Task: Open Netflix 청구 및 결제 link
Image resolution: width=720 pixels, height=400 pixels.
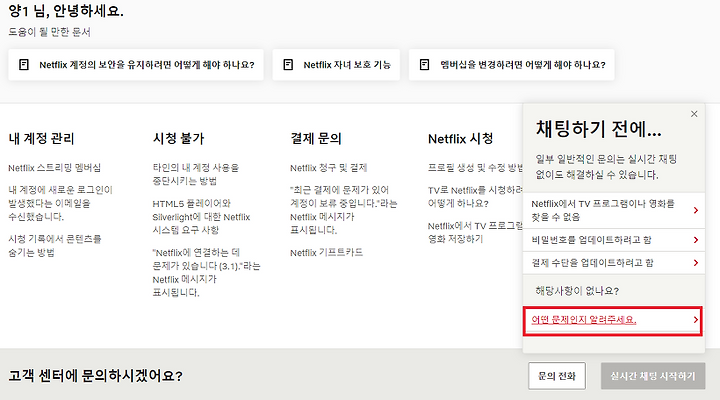Action: (x=328, y=168)
